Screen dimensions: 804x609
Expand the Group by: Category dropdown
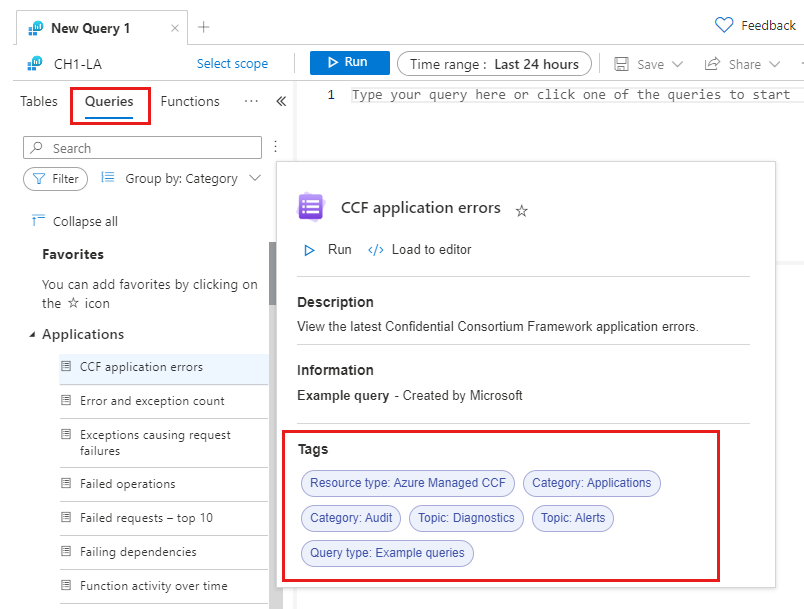pyautogui.click(x=181, y=179)
